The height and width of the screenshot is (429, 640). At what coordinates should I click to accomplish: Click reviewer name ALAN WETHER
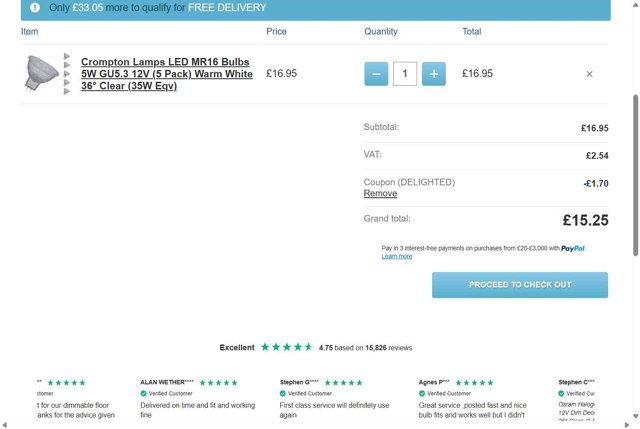point(167,382)
